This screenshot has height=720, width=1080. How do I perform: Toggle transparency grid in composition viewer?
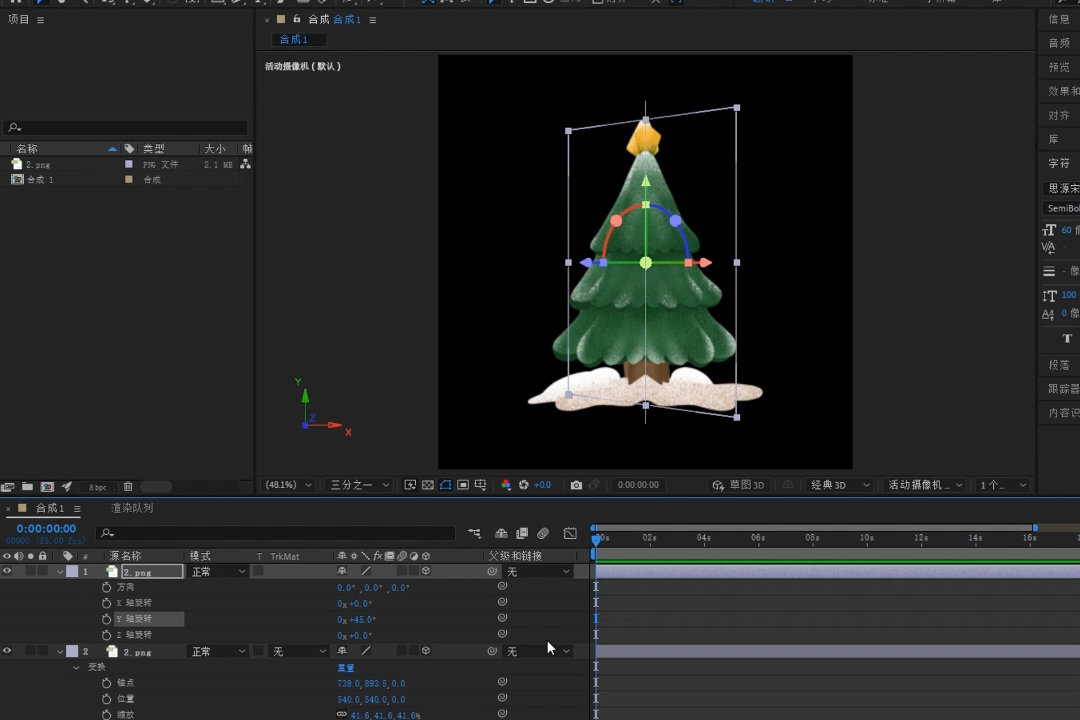428,485
